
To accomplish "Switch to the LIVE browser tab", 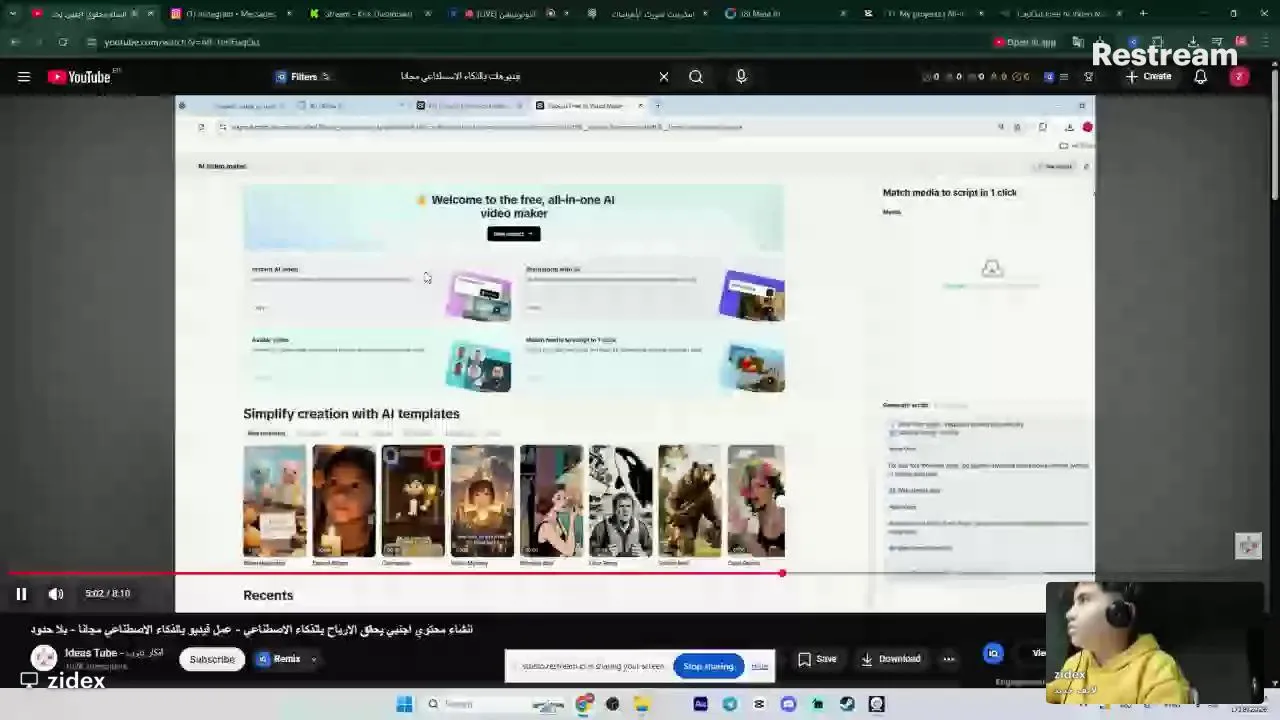I will [510, 14].
